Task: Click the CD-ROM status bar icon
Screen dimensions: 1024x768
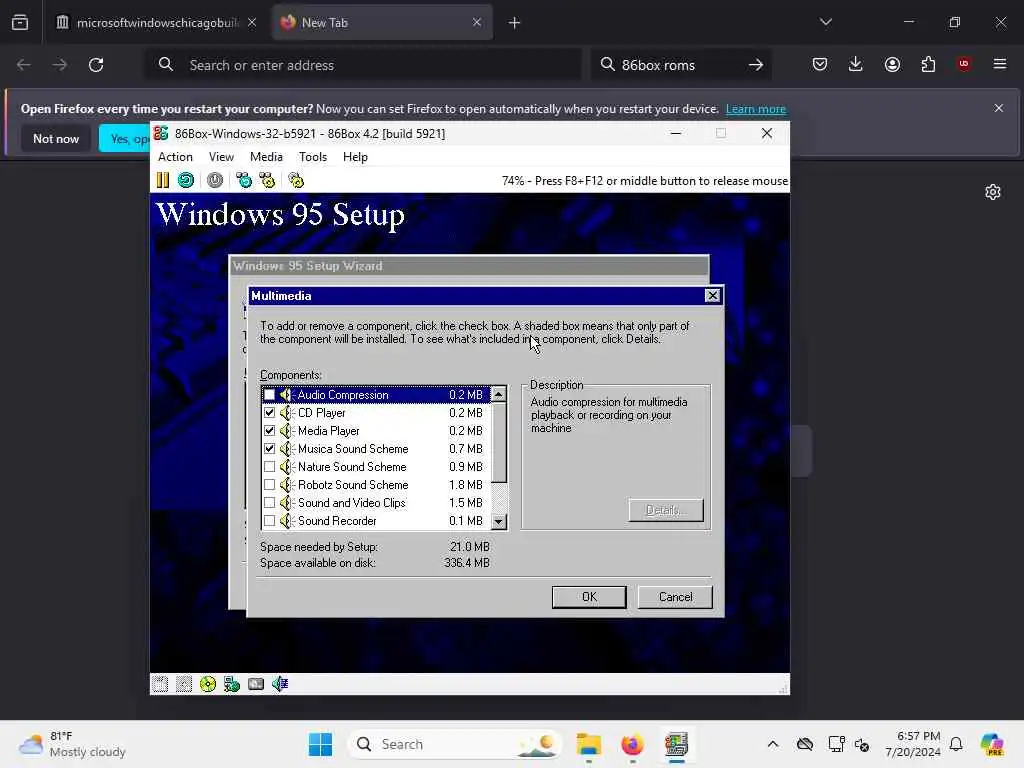Action: coord(208,684)
